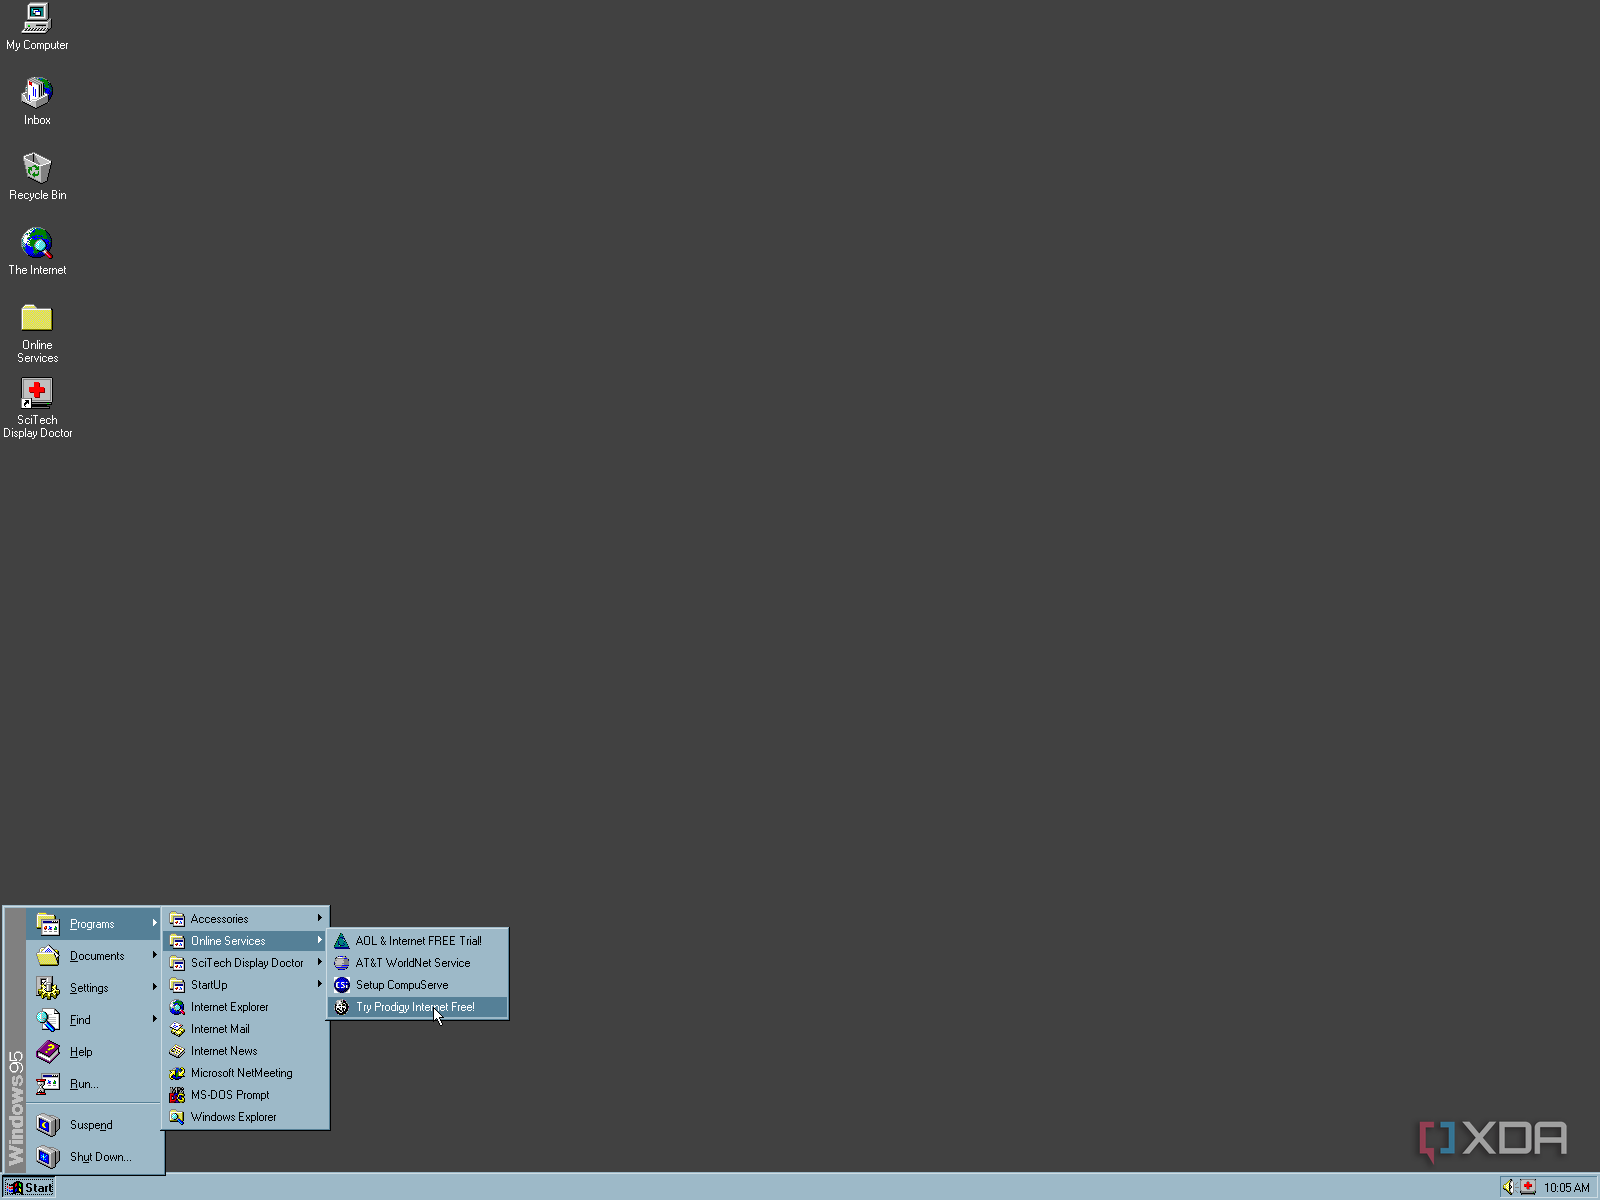Select the Online Services desktop folder icon

37,334
